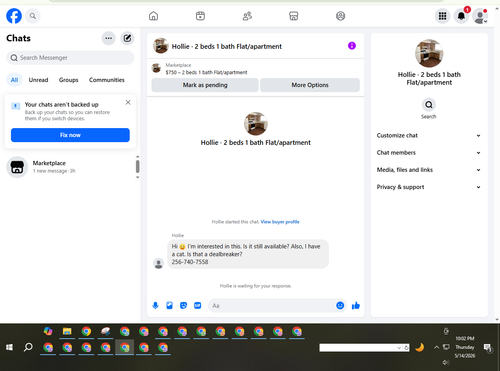500x371 pixels.
Task: Click the moon night-mode tray icon
Action: (419, 348)
